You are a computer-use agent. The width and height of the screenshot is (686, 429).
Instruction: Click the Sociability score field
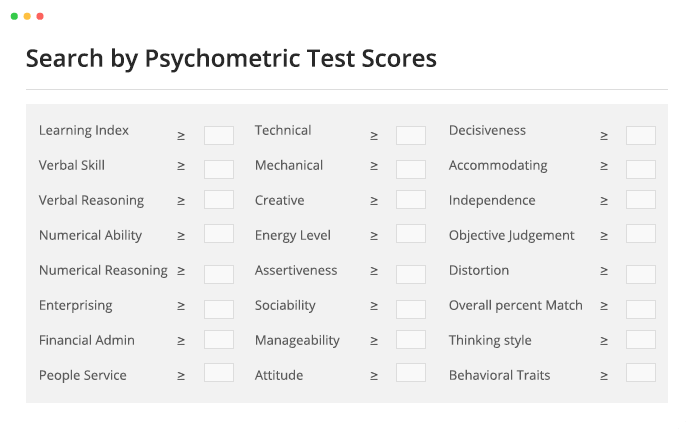coord(411,309)
